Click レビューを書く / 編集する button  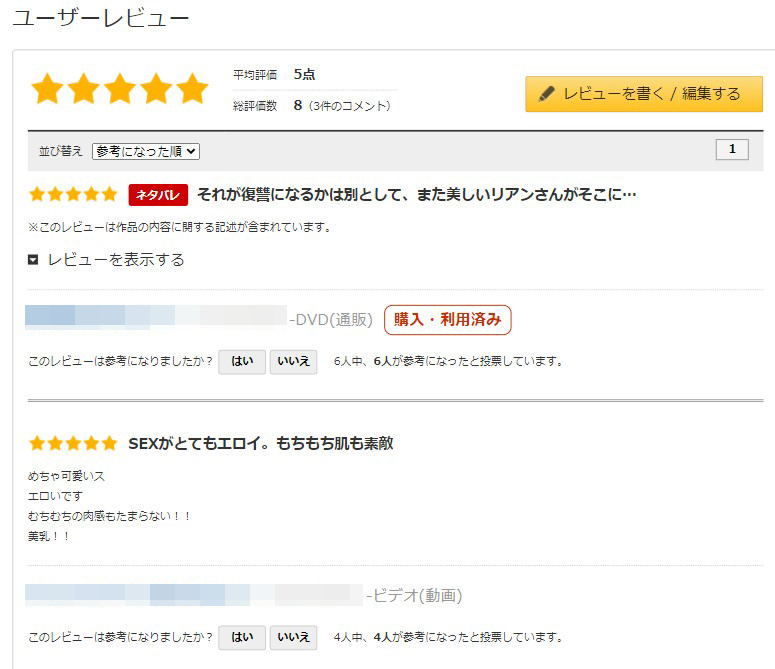(x=644, y=94)
